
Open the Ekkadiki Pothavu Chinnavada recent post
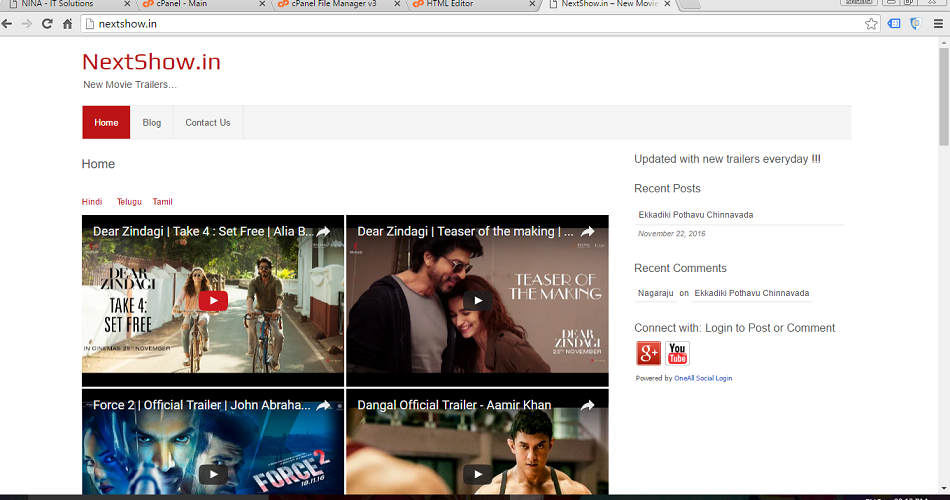coord(696,215)
